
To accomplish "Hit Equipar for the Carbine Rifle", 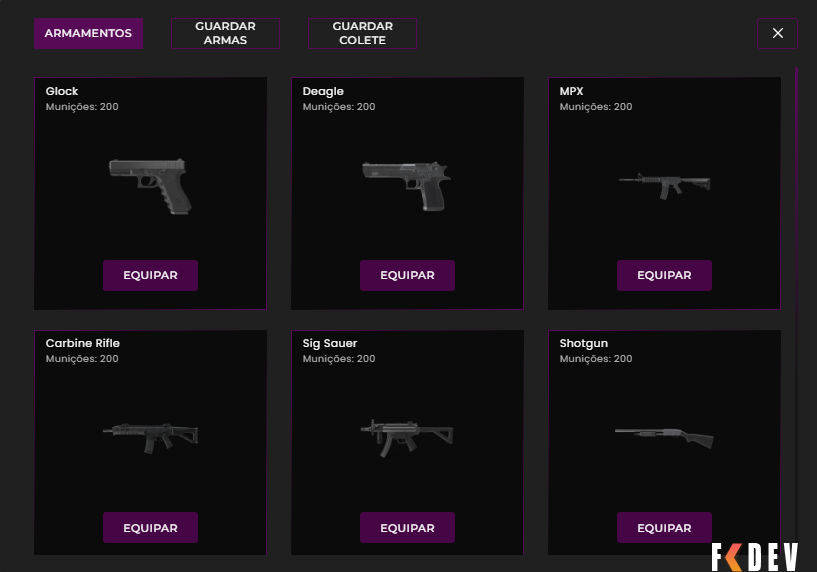I will [x=150, y=527].
